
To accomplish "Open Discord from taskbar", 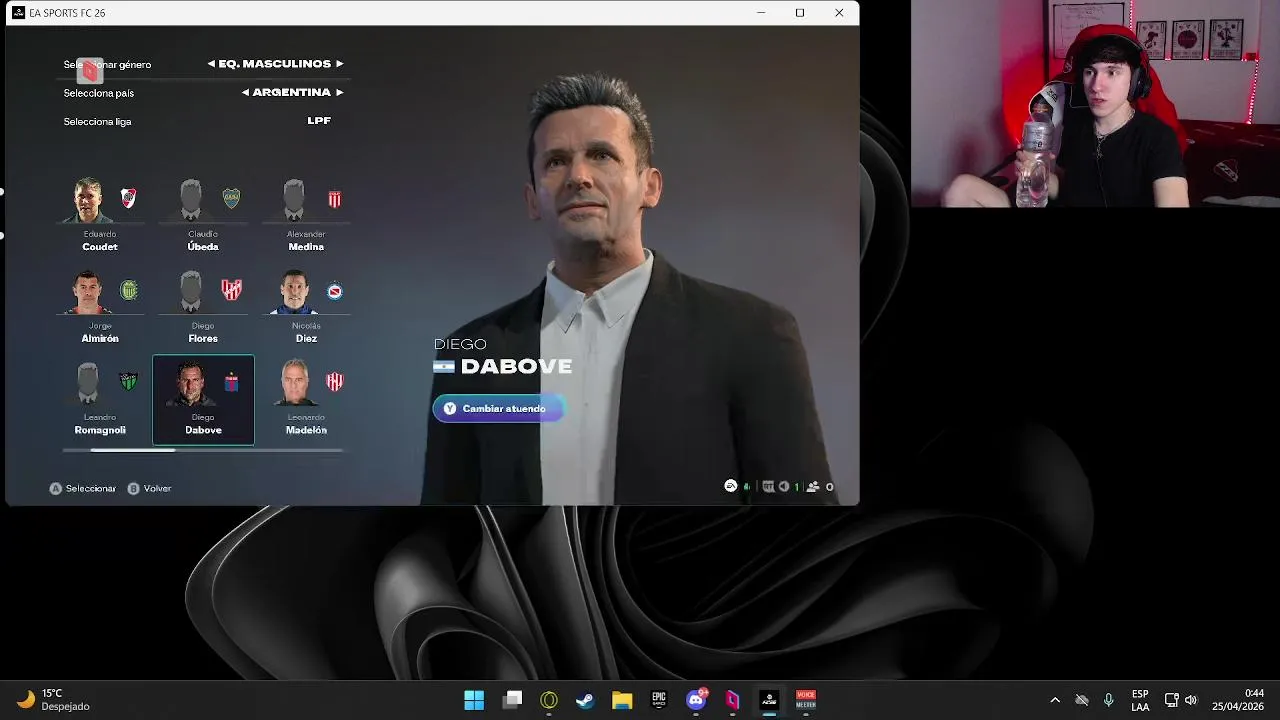I will [696, 700].
